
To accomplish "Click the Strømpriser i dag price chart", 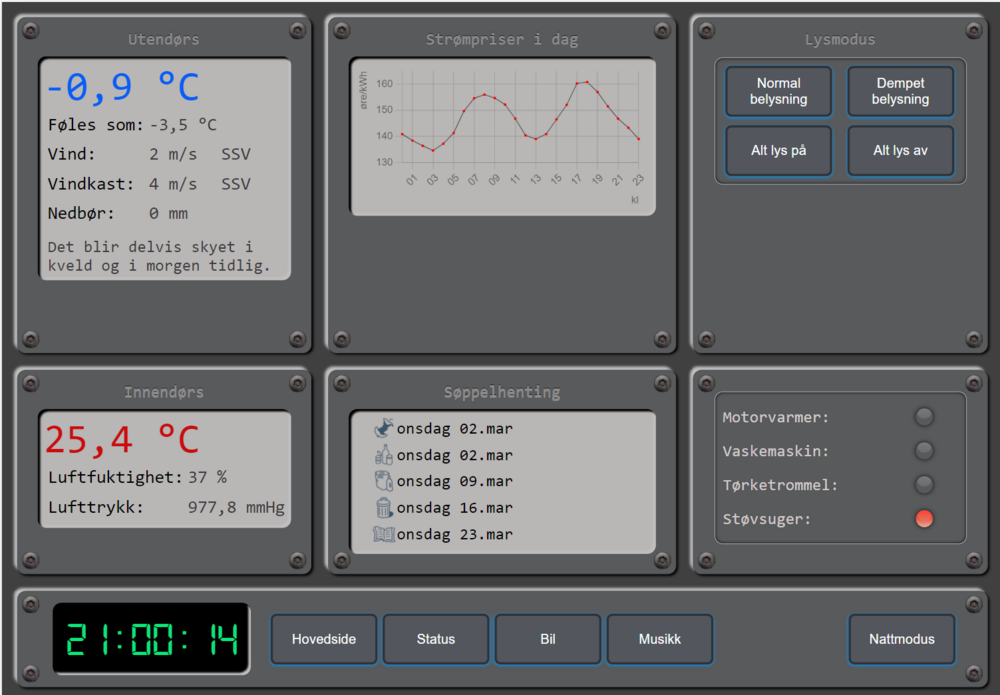I will pos(503,136).
